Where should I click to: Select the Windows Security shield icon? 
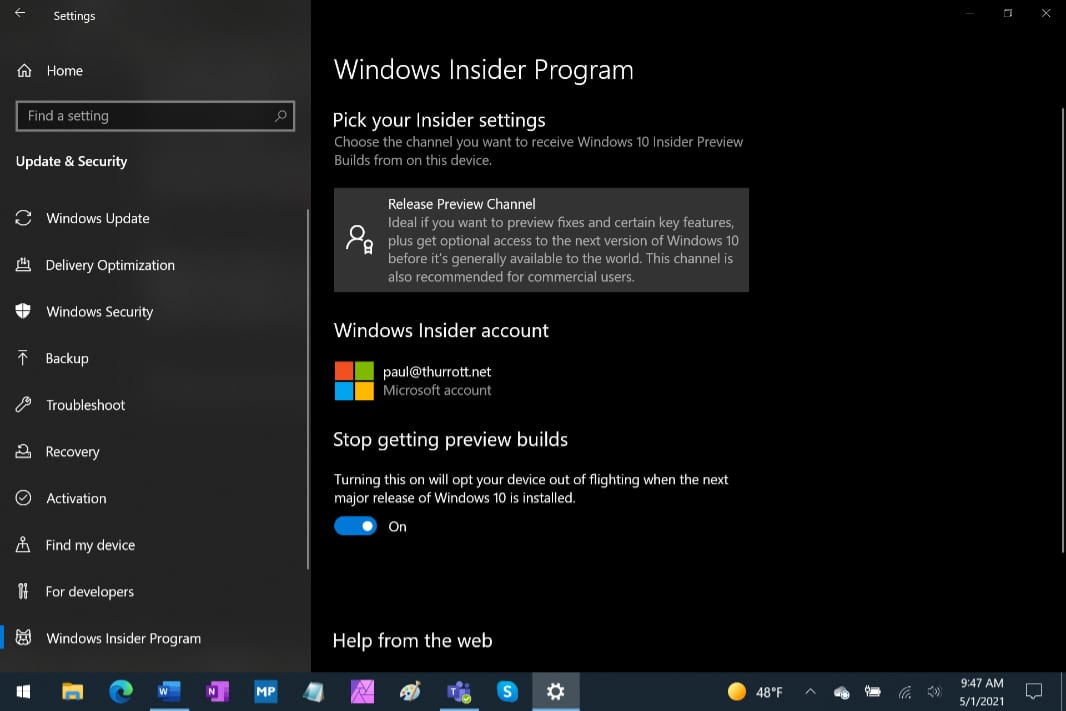coord(23,311)
